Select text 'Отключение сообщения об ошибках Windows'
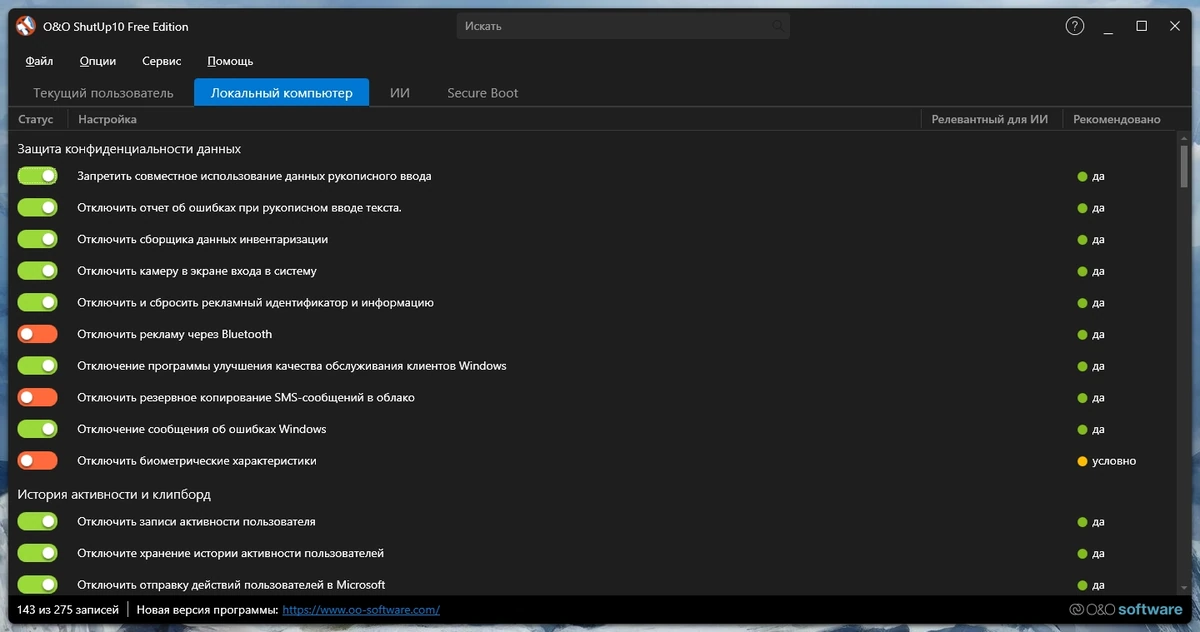Screen dimensions: 1200x632 (x=202, y=429)
